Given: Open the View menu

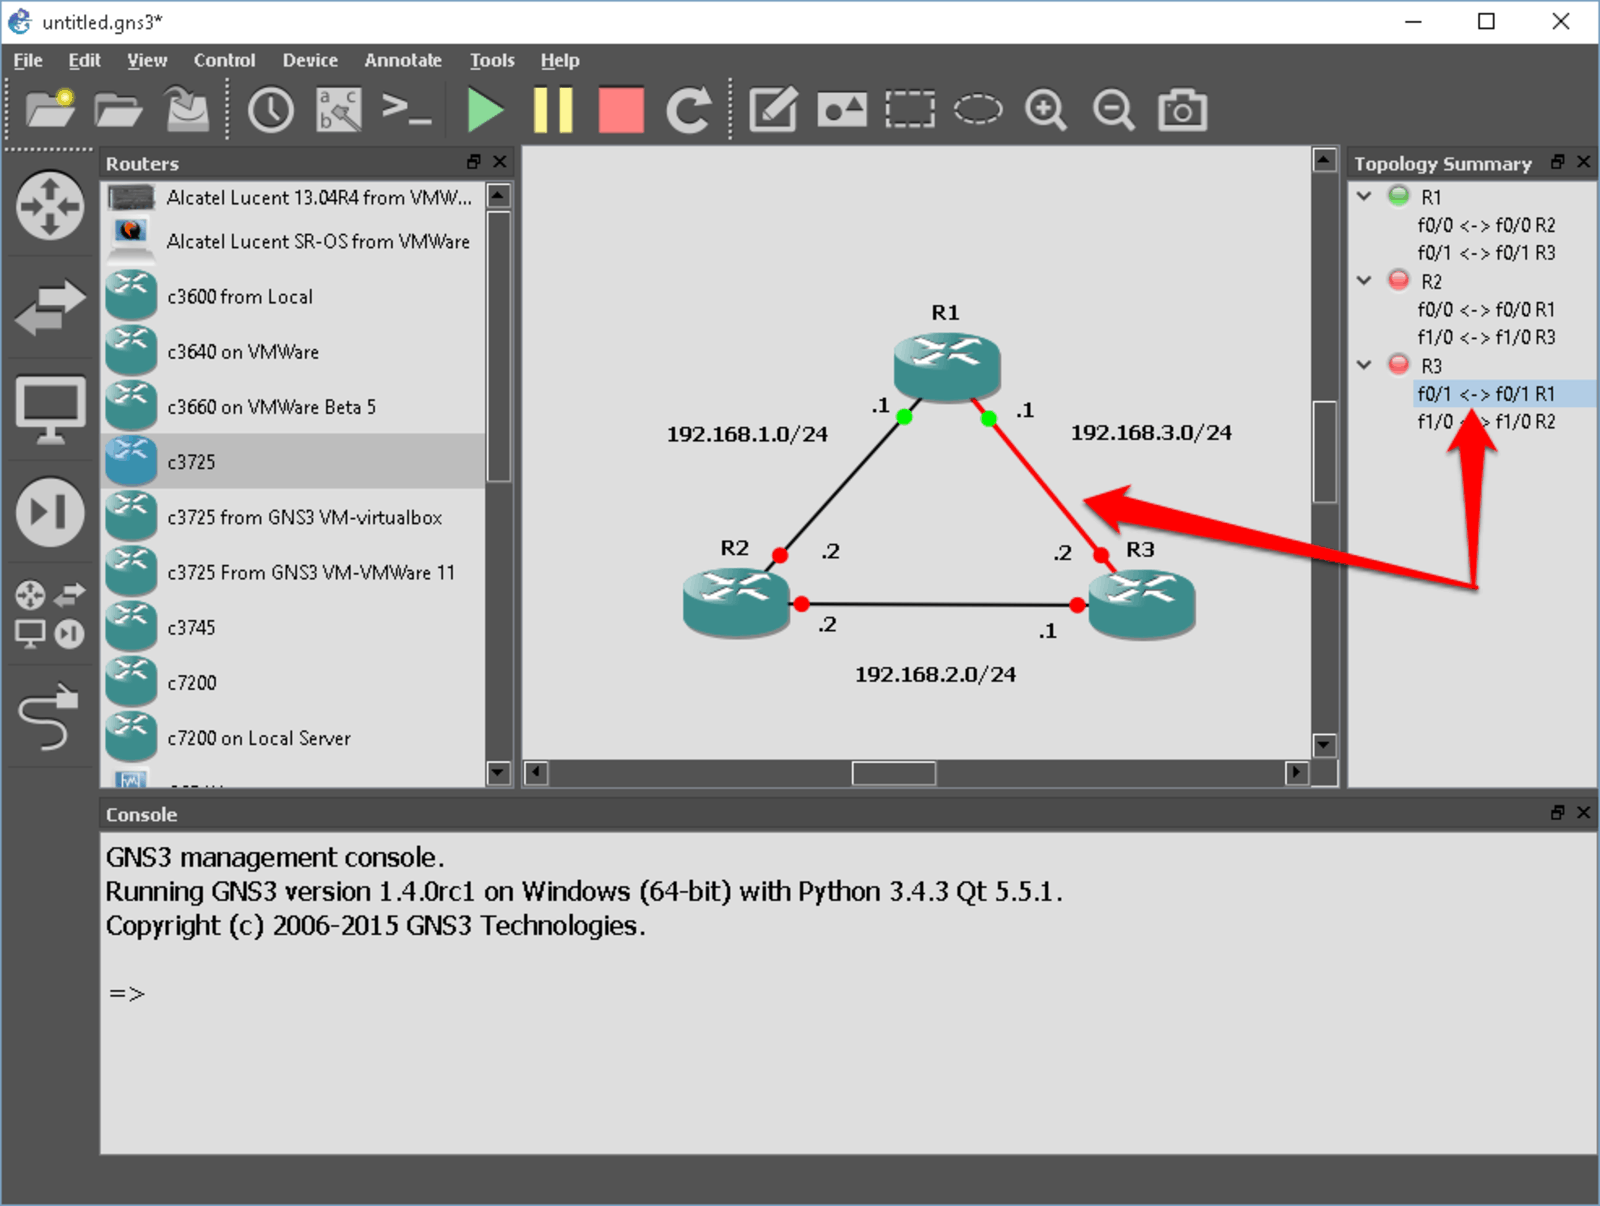Looking at the screenshot, I should 147,60.
